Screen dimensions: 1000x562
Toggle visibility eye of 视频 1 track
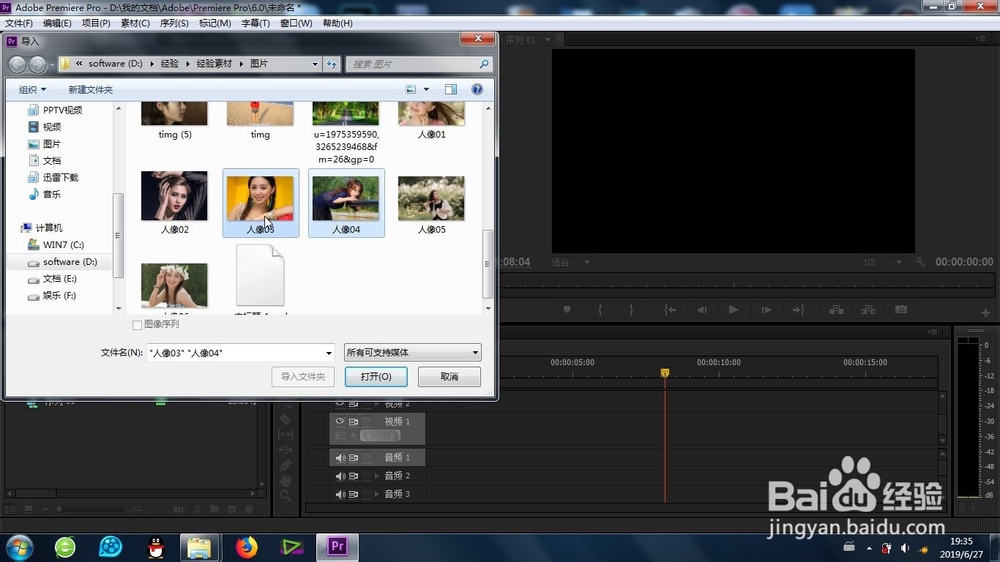pyautogui.click(x=339, y=422)
